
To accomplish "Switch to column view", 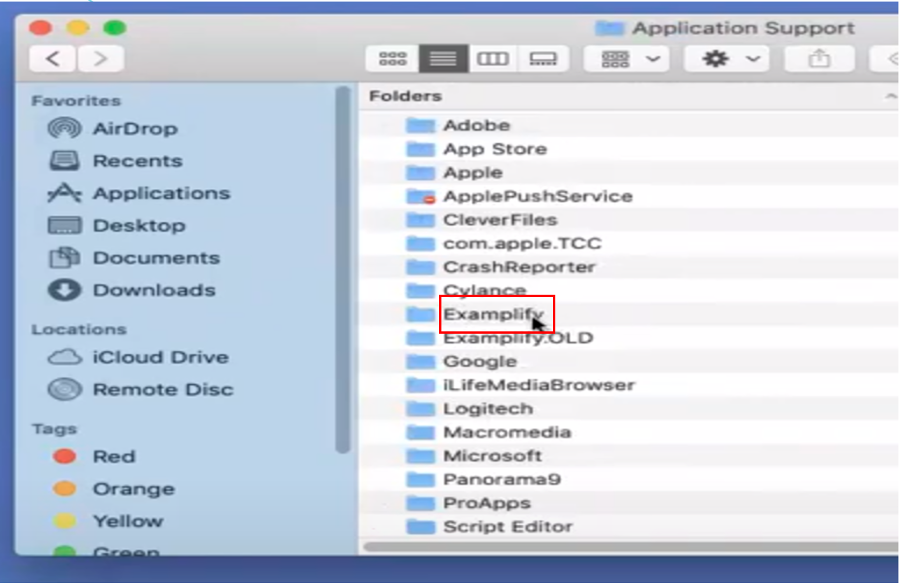I will point(493,58).
